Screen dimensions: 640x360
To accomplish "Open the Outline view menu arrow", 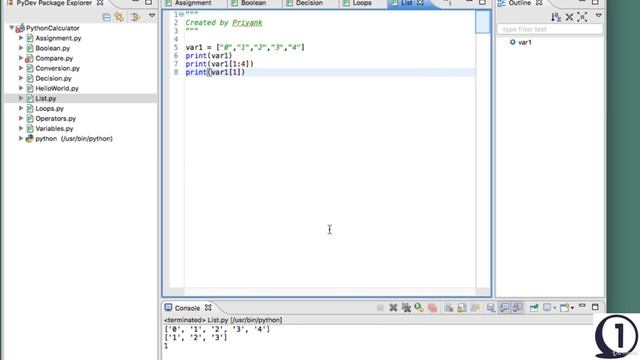I will coord(598,16).
